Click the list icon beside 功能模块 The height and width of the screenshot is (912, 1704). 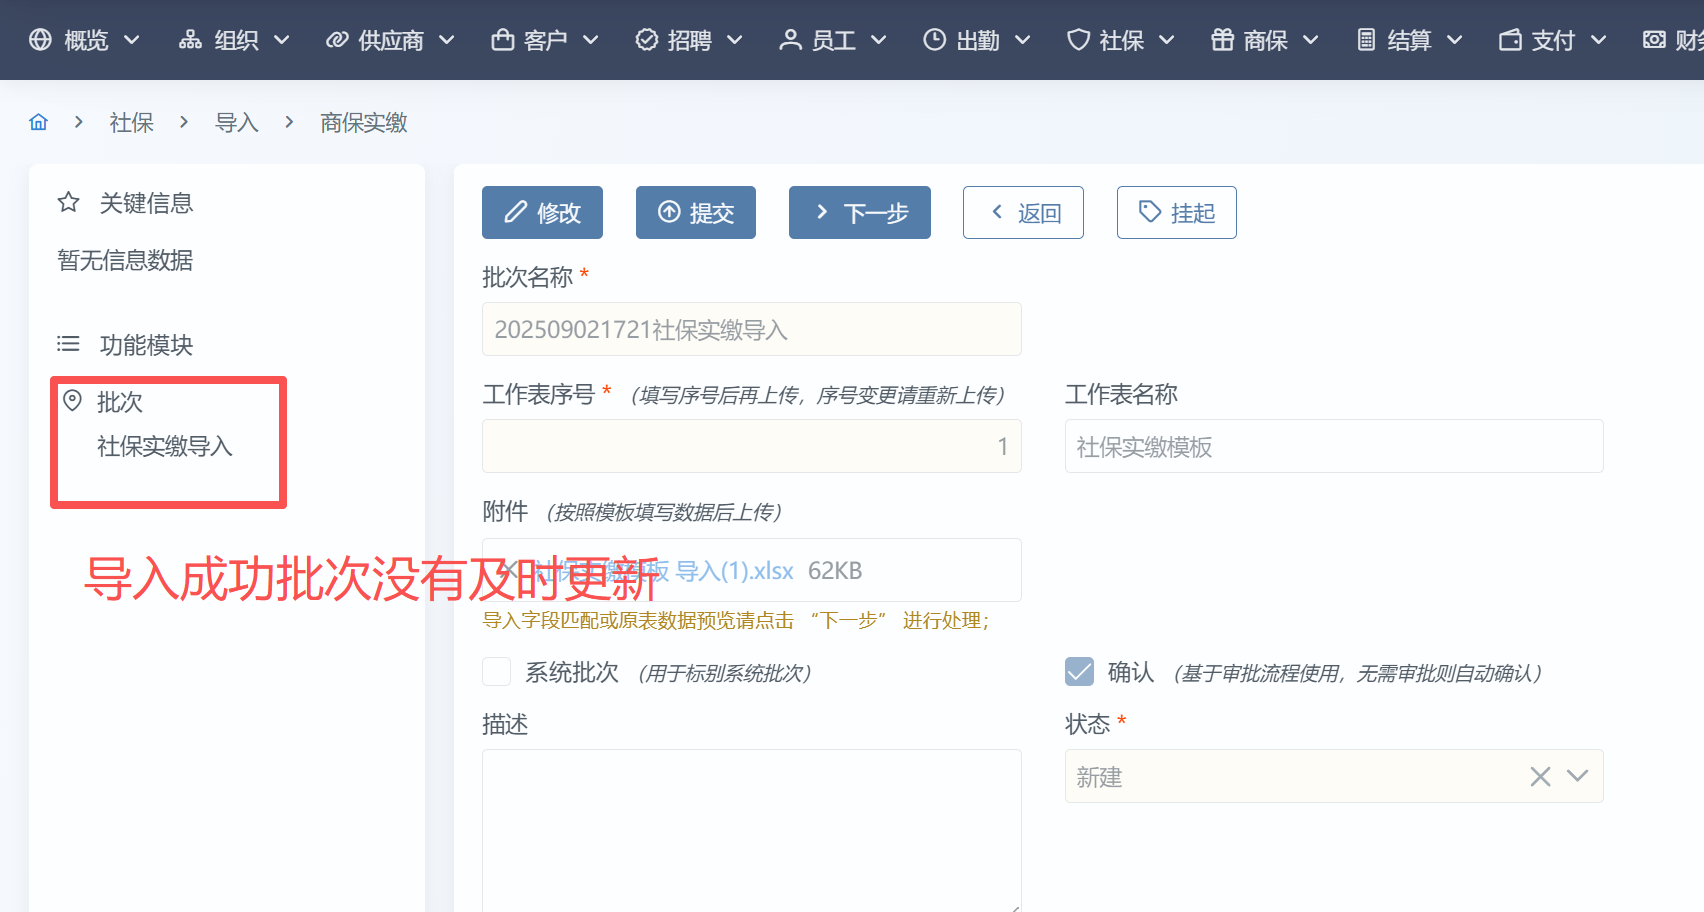tap(68, 345)
